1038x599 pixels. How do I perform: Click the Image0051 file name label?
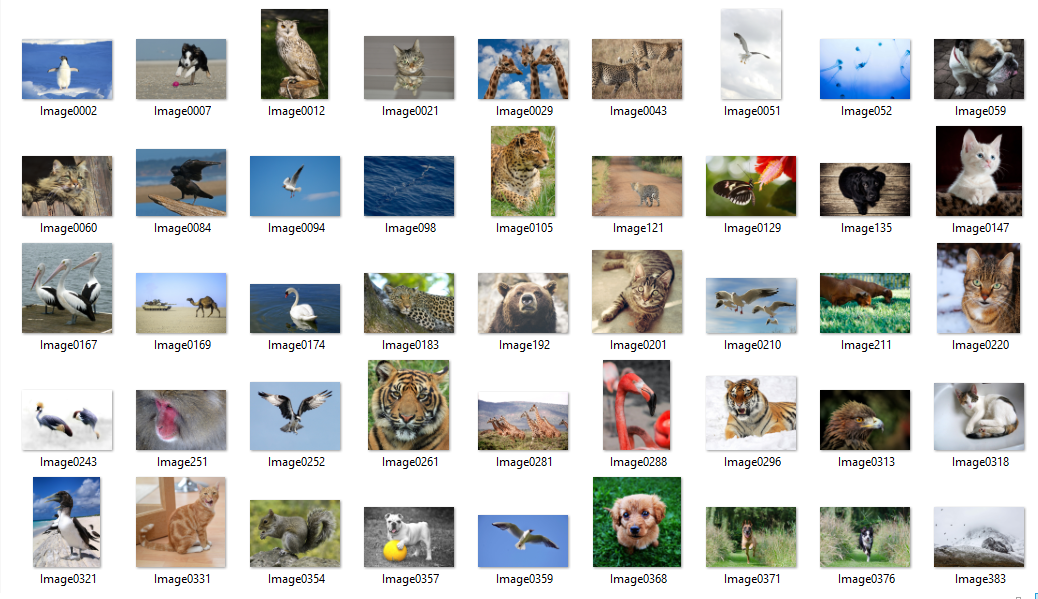click(x=752, y=111)
